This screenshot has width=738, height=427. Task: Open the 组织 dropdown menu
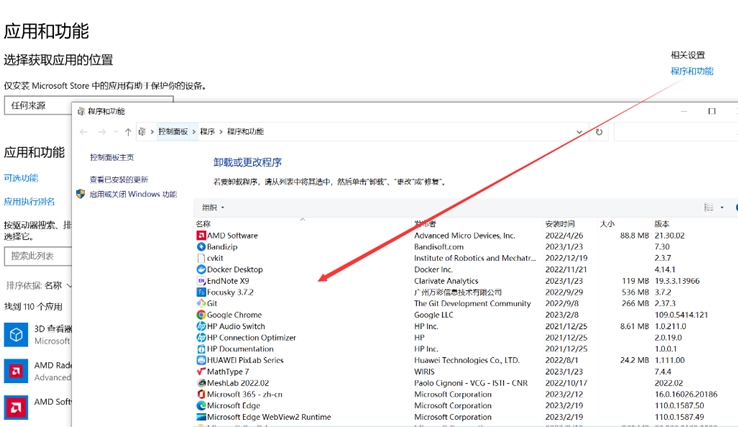213,208
